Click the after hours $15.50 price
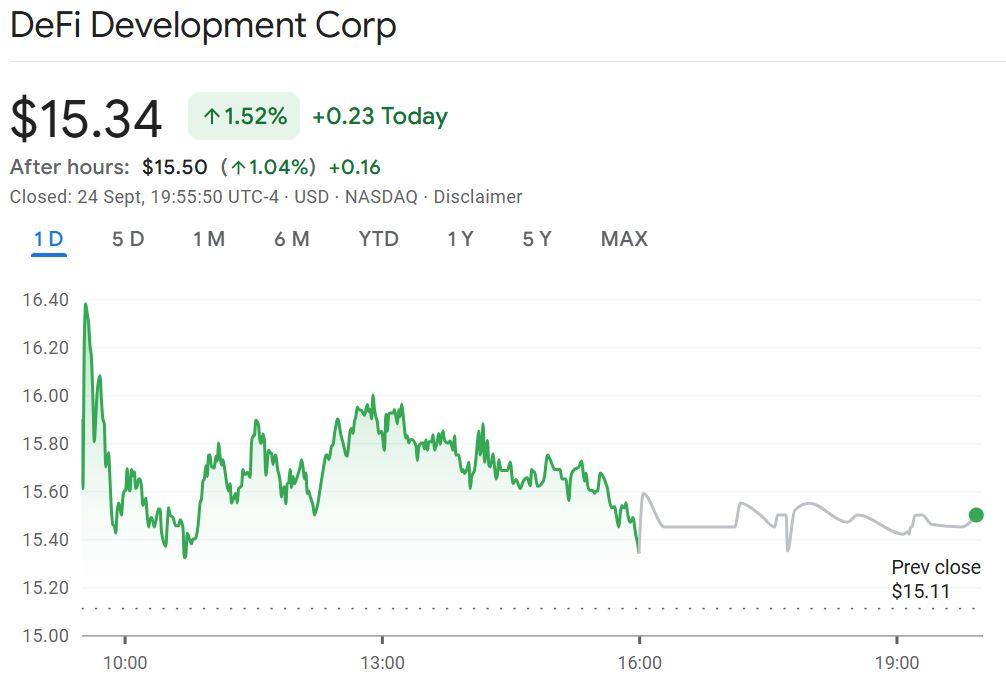 click(x=175, y=167)
